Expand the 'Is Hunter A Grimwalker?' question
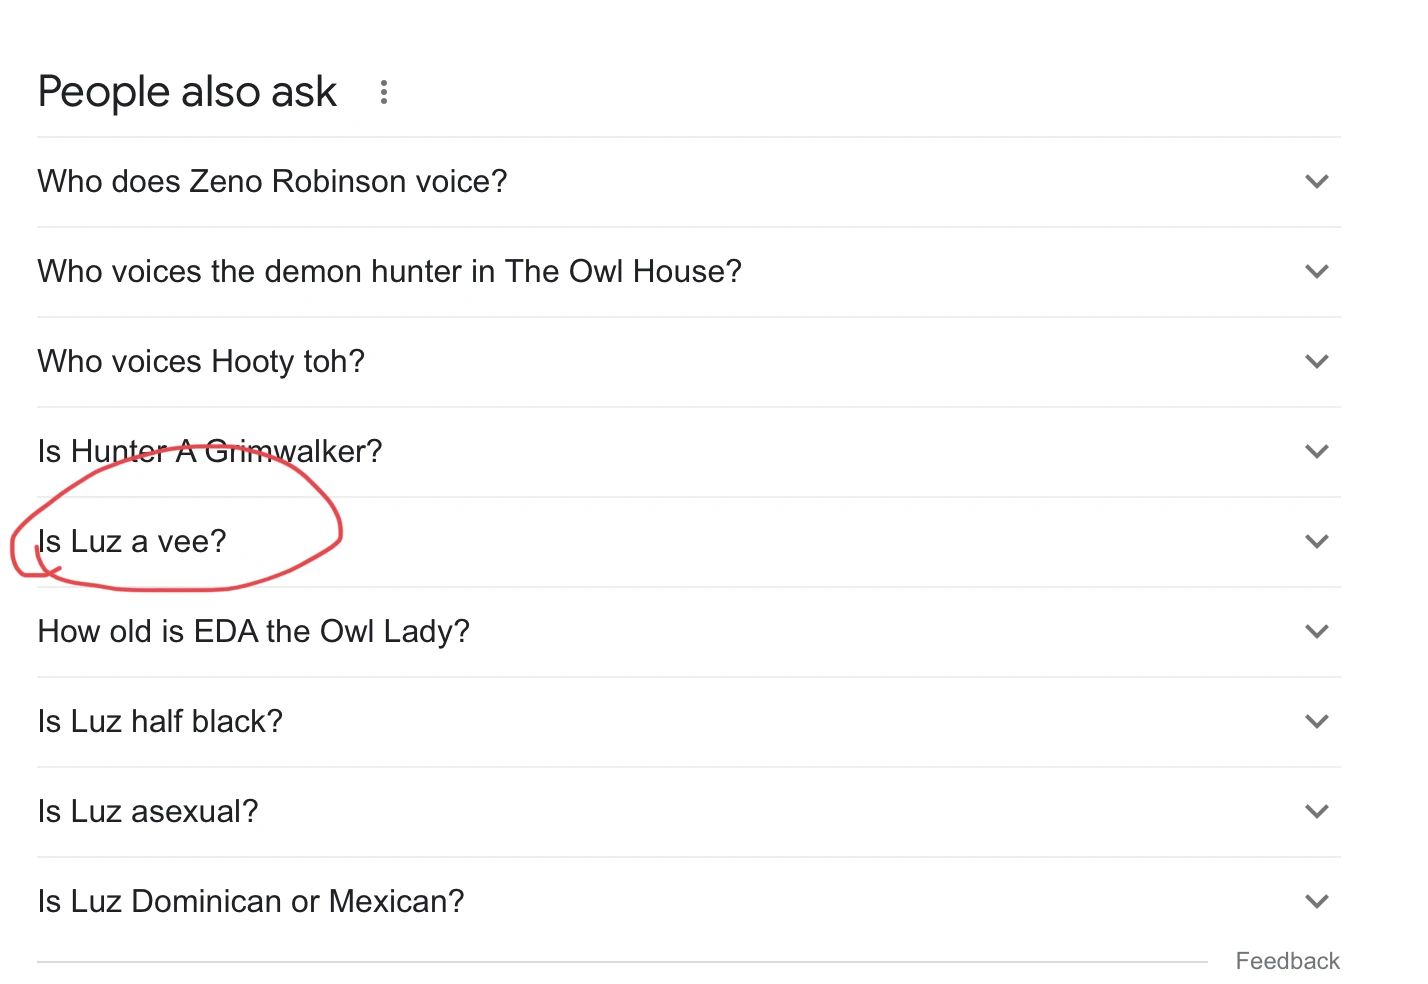This screenshot has height=984, width=1428. coord(1317,451)
